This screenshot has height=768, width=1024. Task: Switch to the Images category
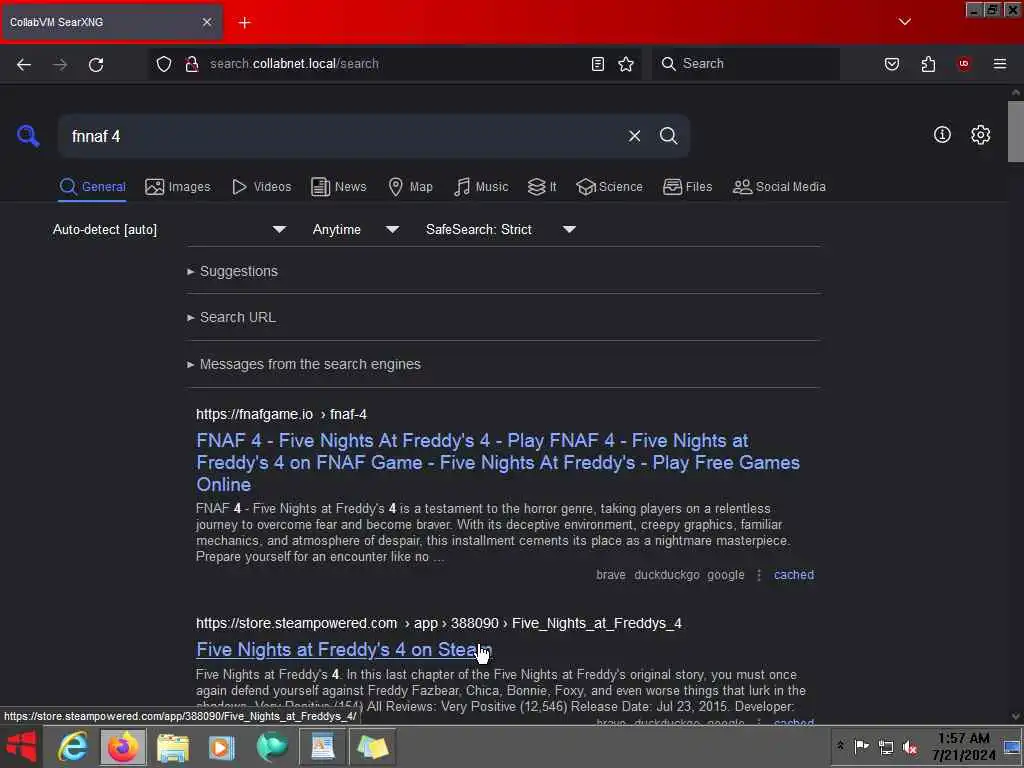click(x=178, y=187)
